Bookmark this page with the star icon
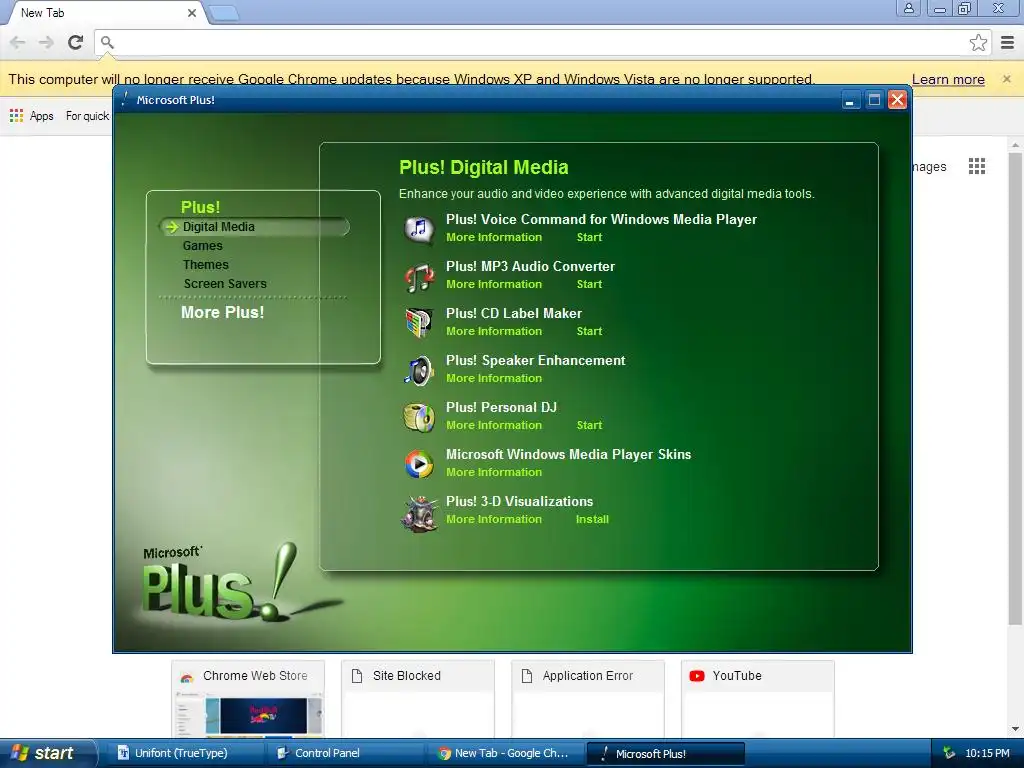This screenshot has height=768, width=1024. (978, 42)
